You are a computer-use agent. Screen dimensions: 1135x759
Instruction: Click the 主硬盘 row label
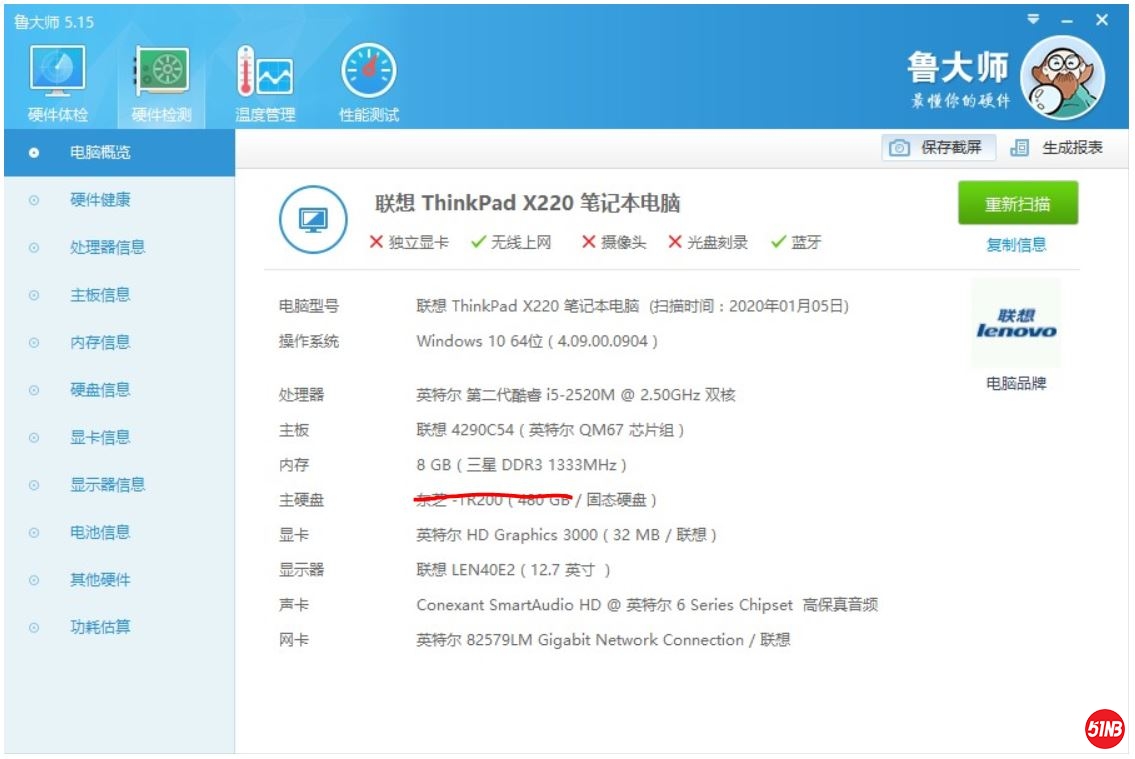tap(301, 500)
